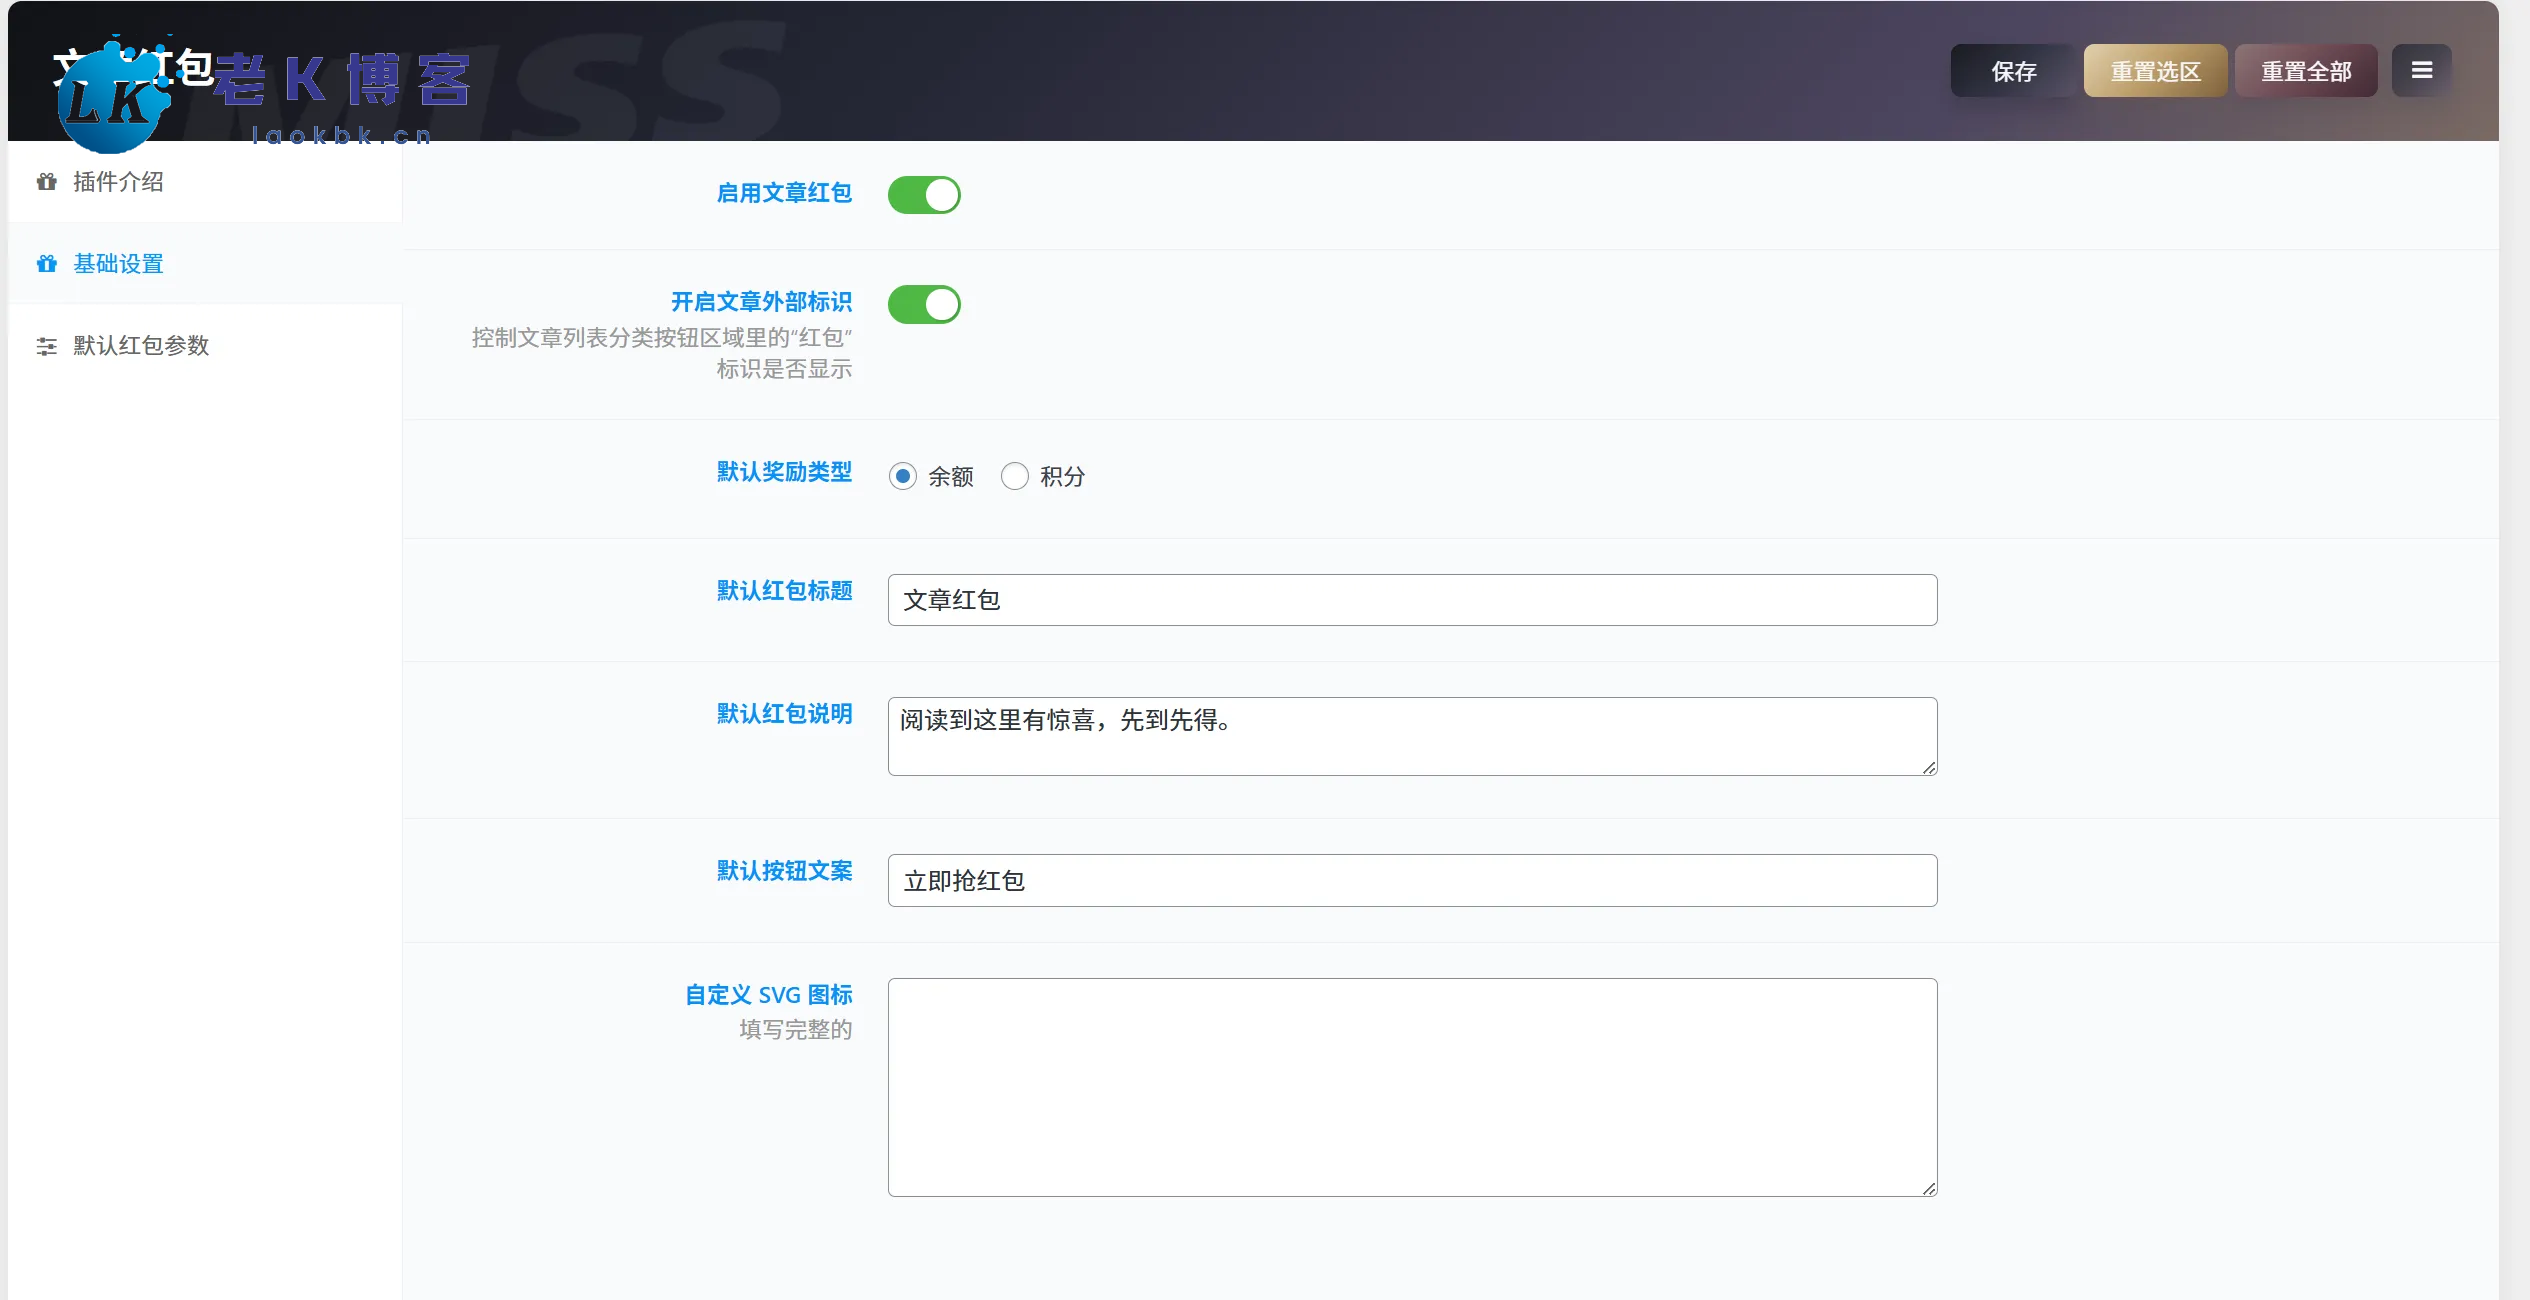
Task: Click the 保存 button
Action: pyautogui.click(x=2013, y=71)
